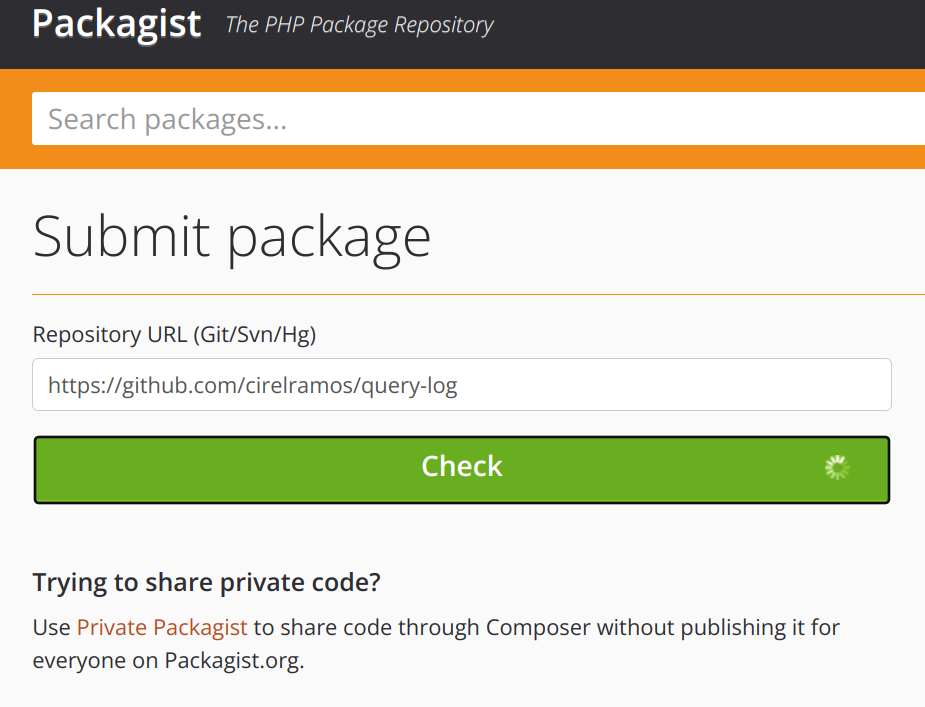
Task: Click the orange divider under Submit package
Action: click(478, 295)
